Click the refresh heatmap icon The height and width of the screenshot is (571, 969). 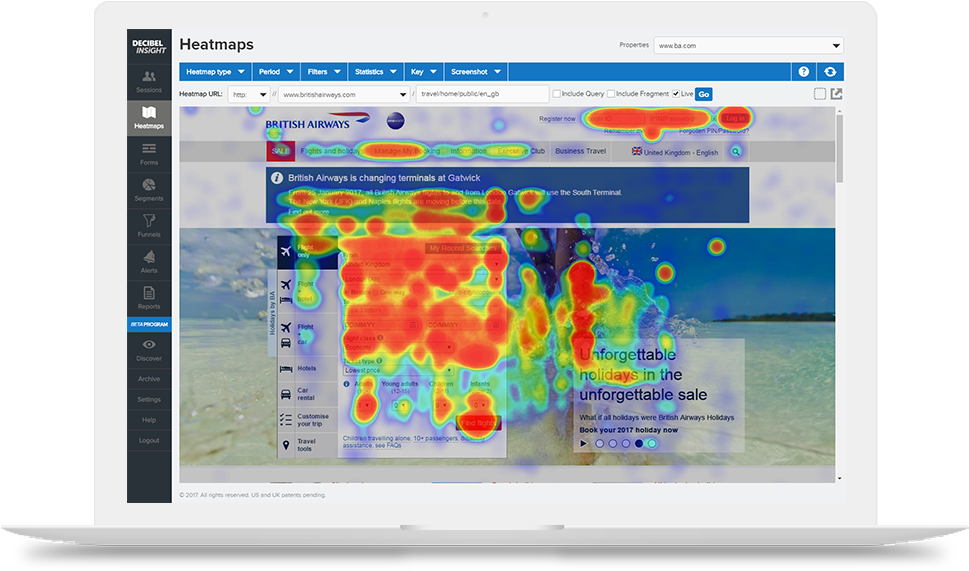coord(830,72)
